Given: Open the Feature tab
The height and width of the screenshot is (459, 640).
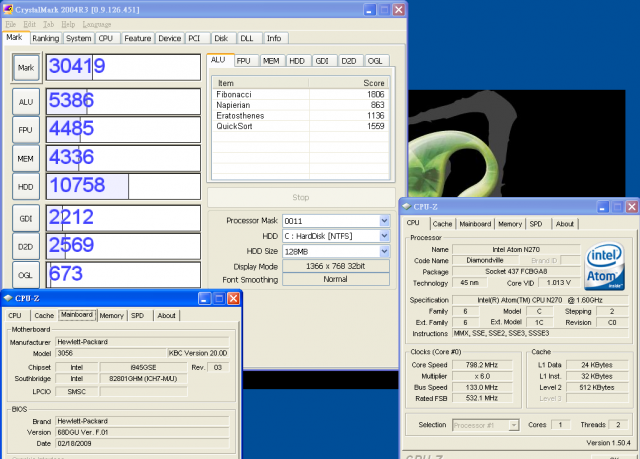Looking at the screenshot, I should tap(138, 38).
